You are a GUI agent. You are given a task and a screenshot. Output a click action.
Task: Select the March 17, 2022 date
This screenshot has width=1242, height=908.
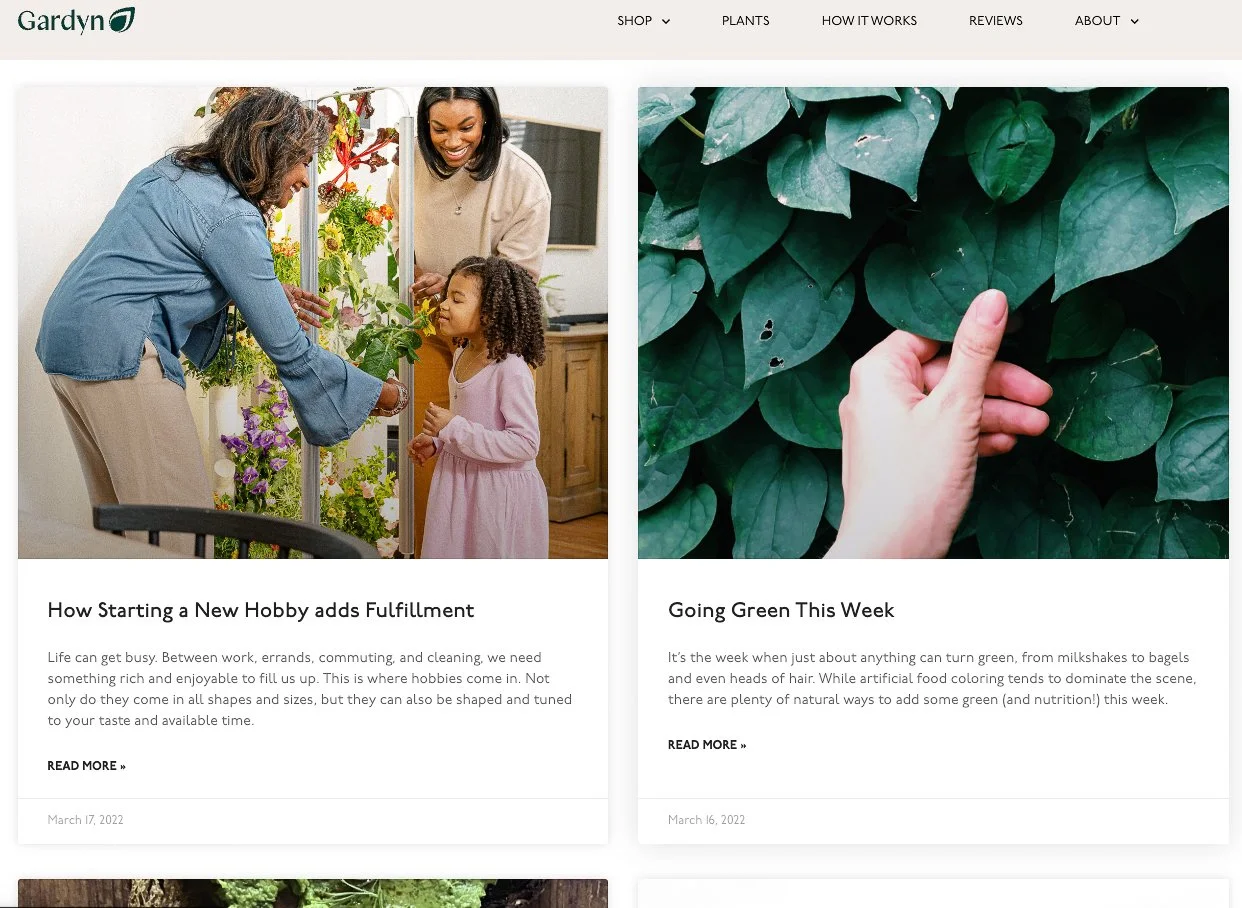pos(85,820)
